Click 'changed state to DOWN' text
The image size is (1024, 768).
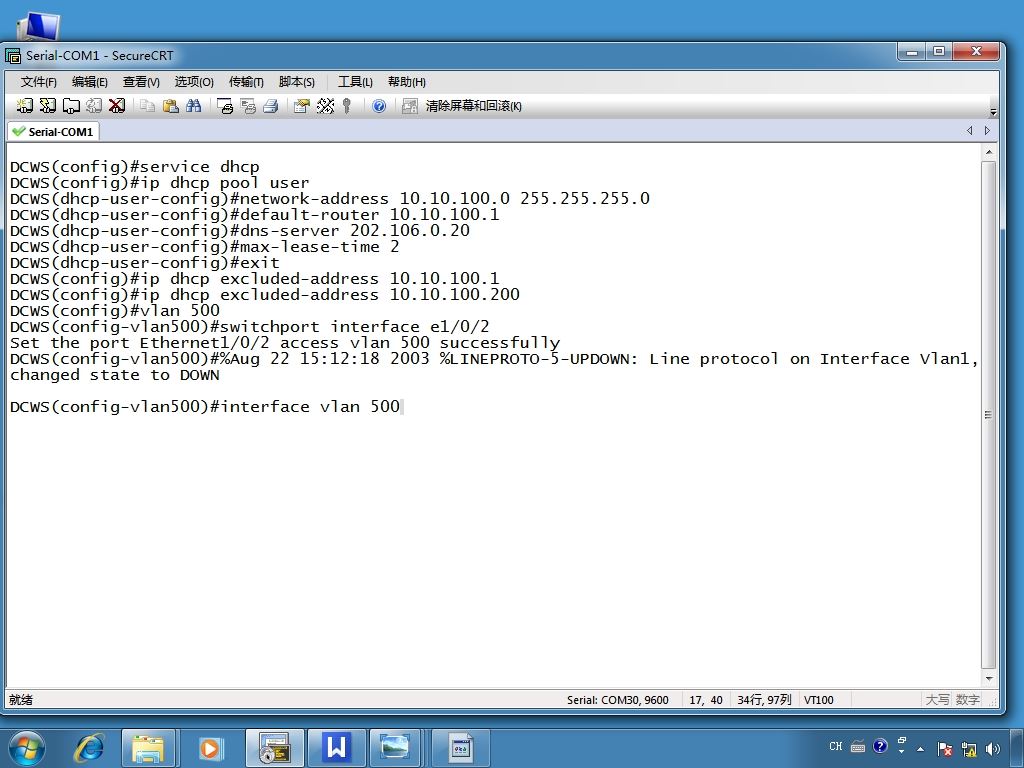coord(115,375)
